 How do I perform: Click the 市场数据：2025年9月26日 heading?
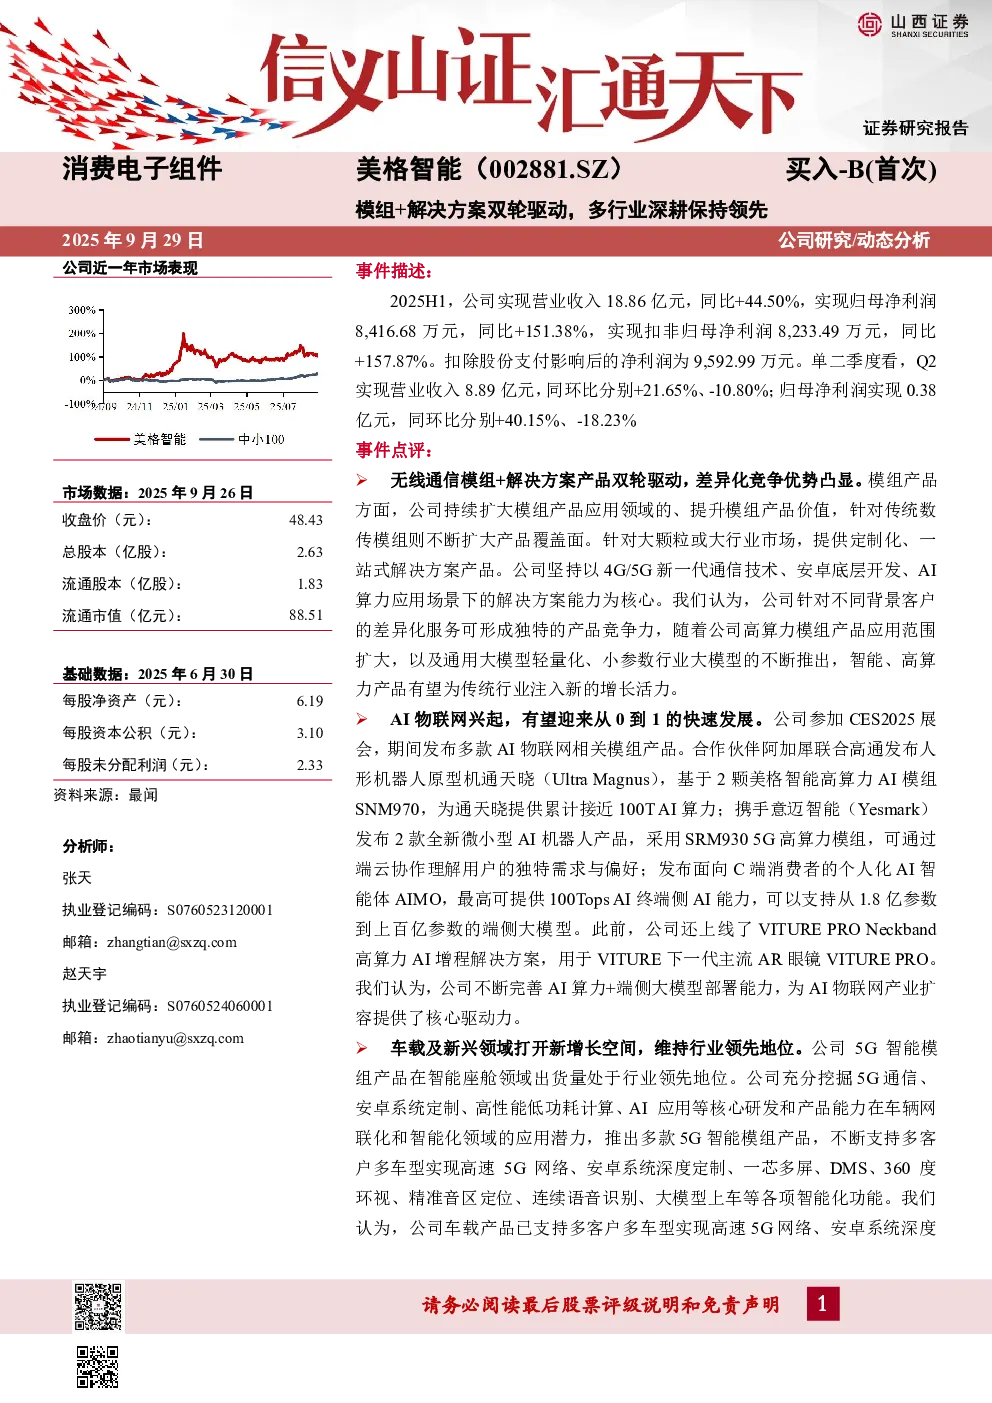[x=158, y=492]
